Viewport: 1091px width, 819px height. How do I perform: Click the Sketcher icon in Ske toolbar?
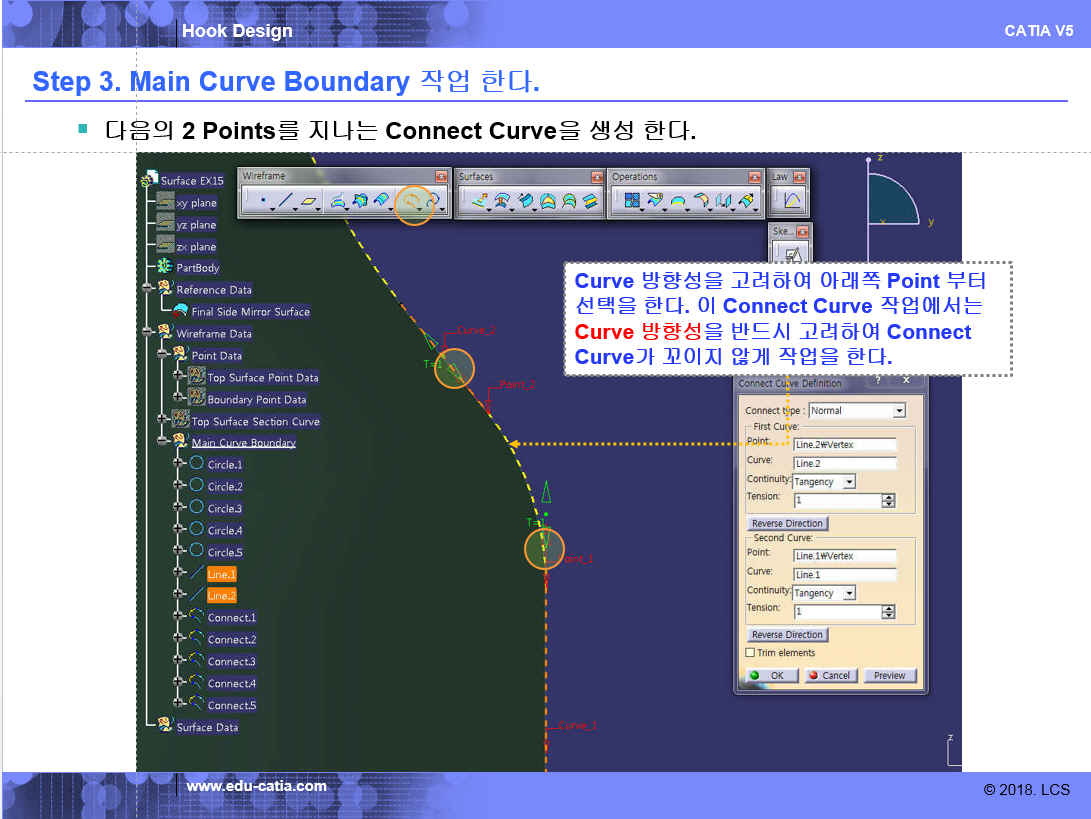coord(792,254)
